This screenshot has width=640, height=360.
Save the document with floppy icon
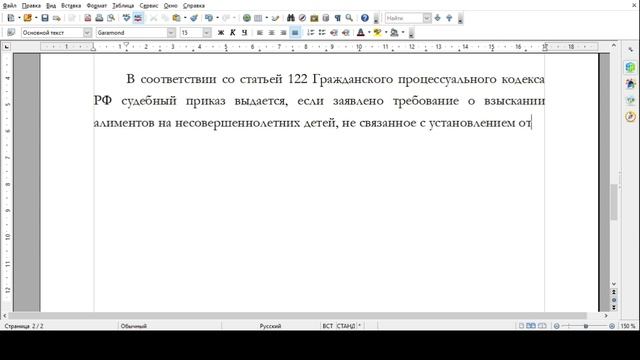[x=45, y=18]
